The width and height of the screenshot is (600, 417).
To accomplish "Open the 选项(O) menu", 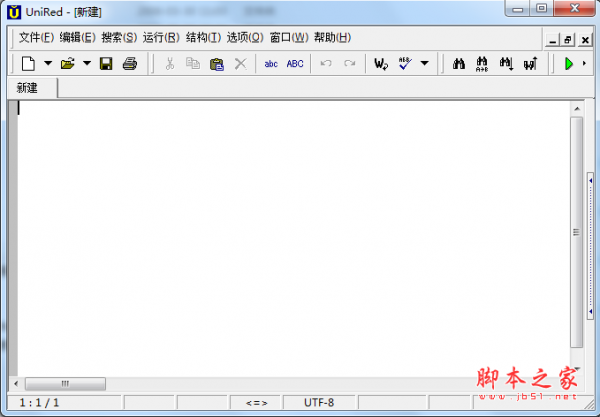I will pyautogui.click(x=245, y=37).
